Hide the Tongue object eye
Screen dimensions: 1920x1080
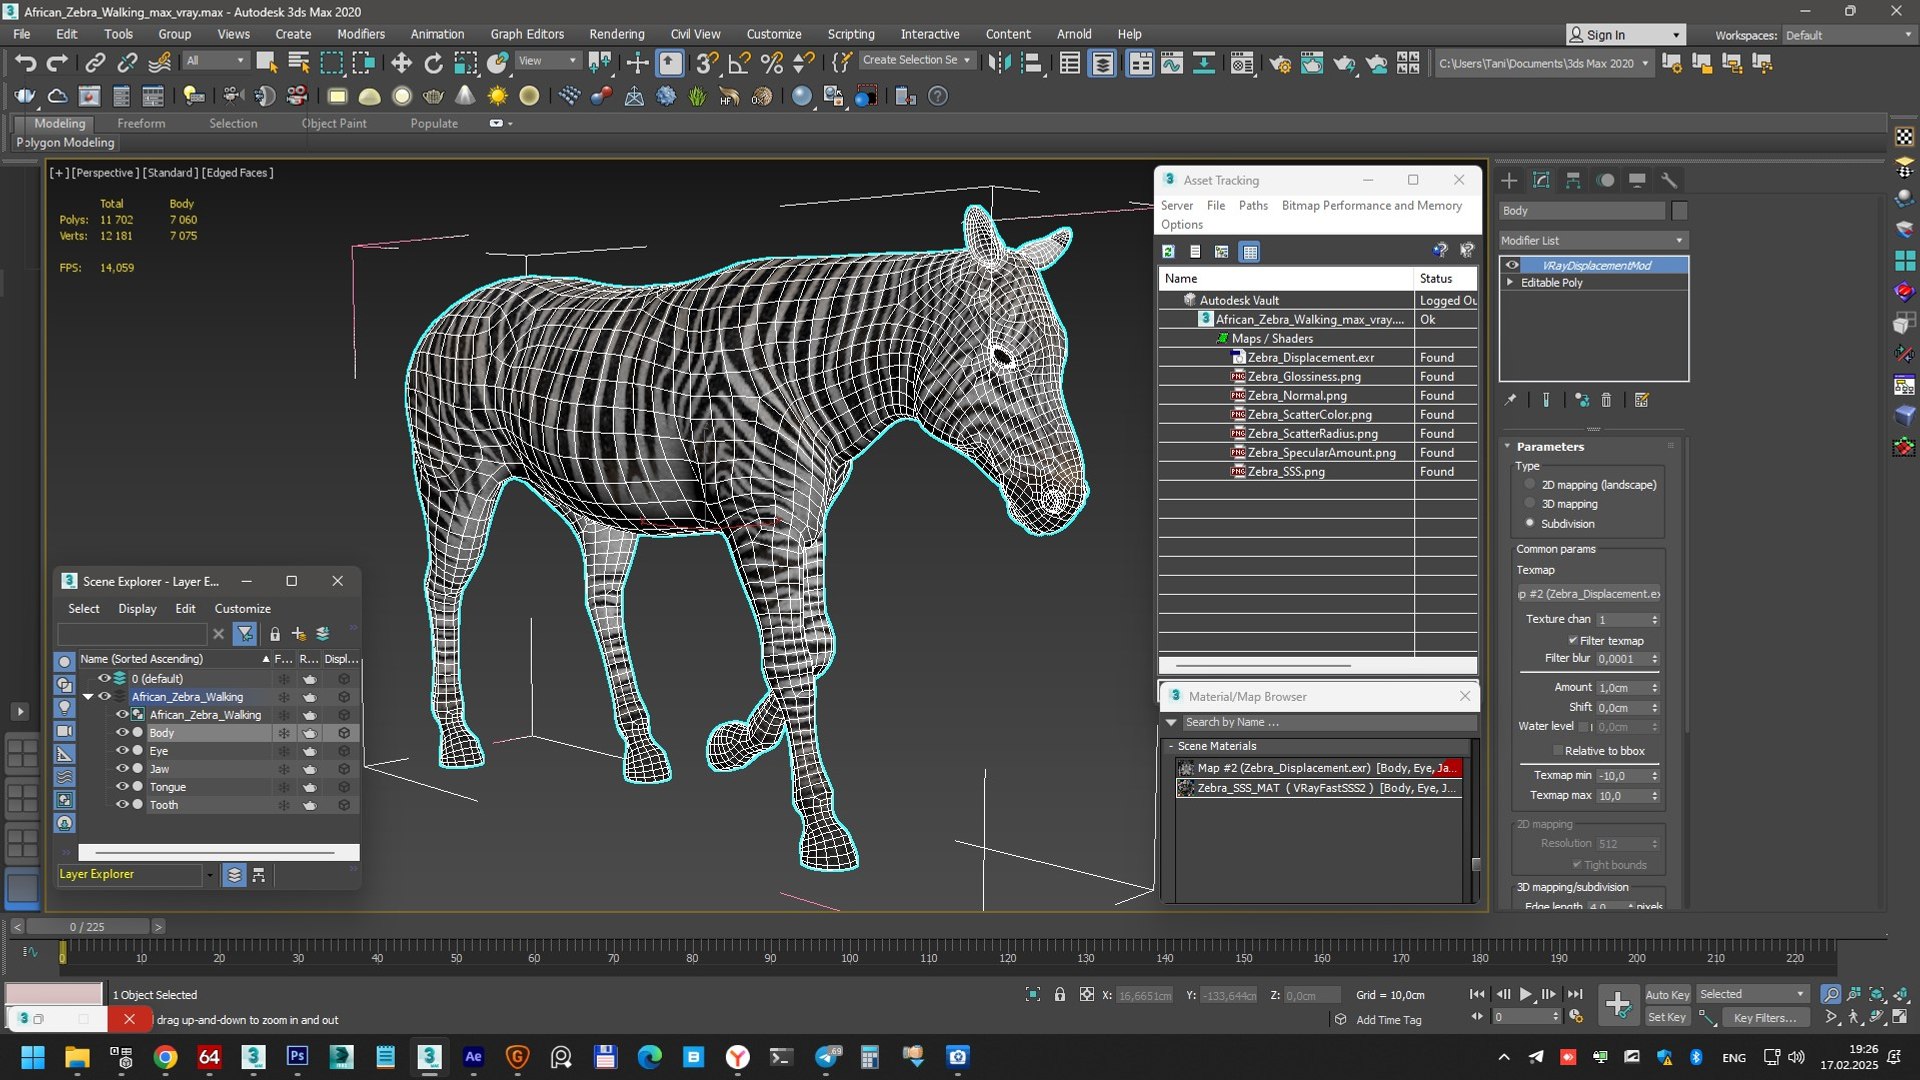(122, 787)
